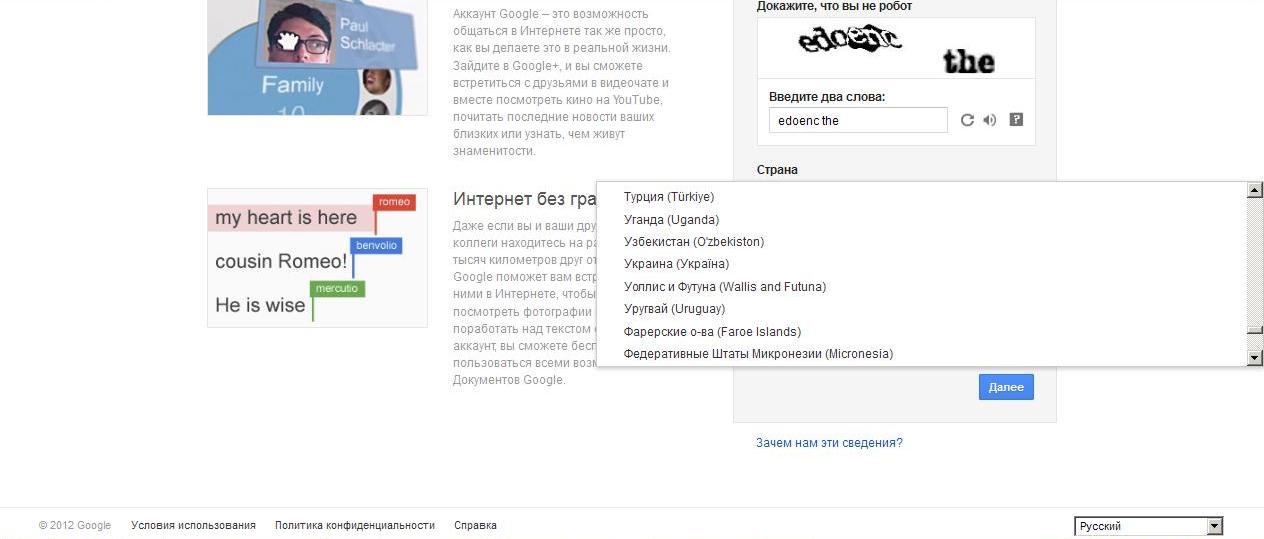This screenshot has height=539, width=1264.
Task: Reload the captcha with the refresh icon
Action: click(967, 120)
